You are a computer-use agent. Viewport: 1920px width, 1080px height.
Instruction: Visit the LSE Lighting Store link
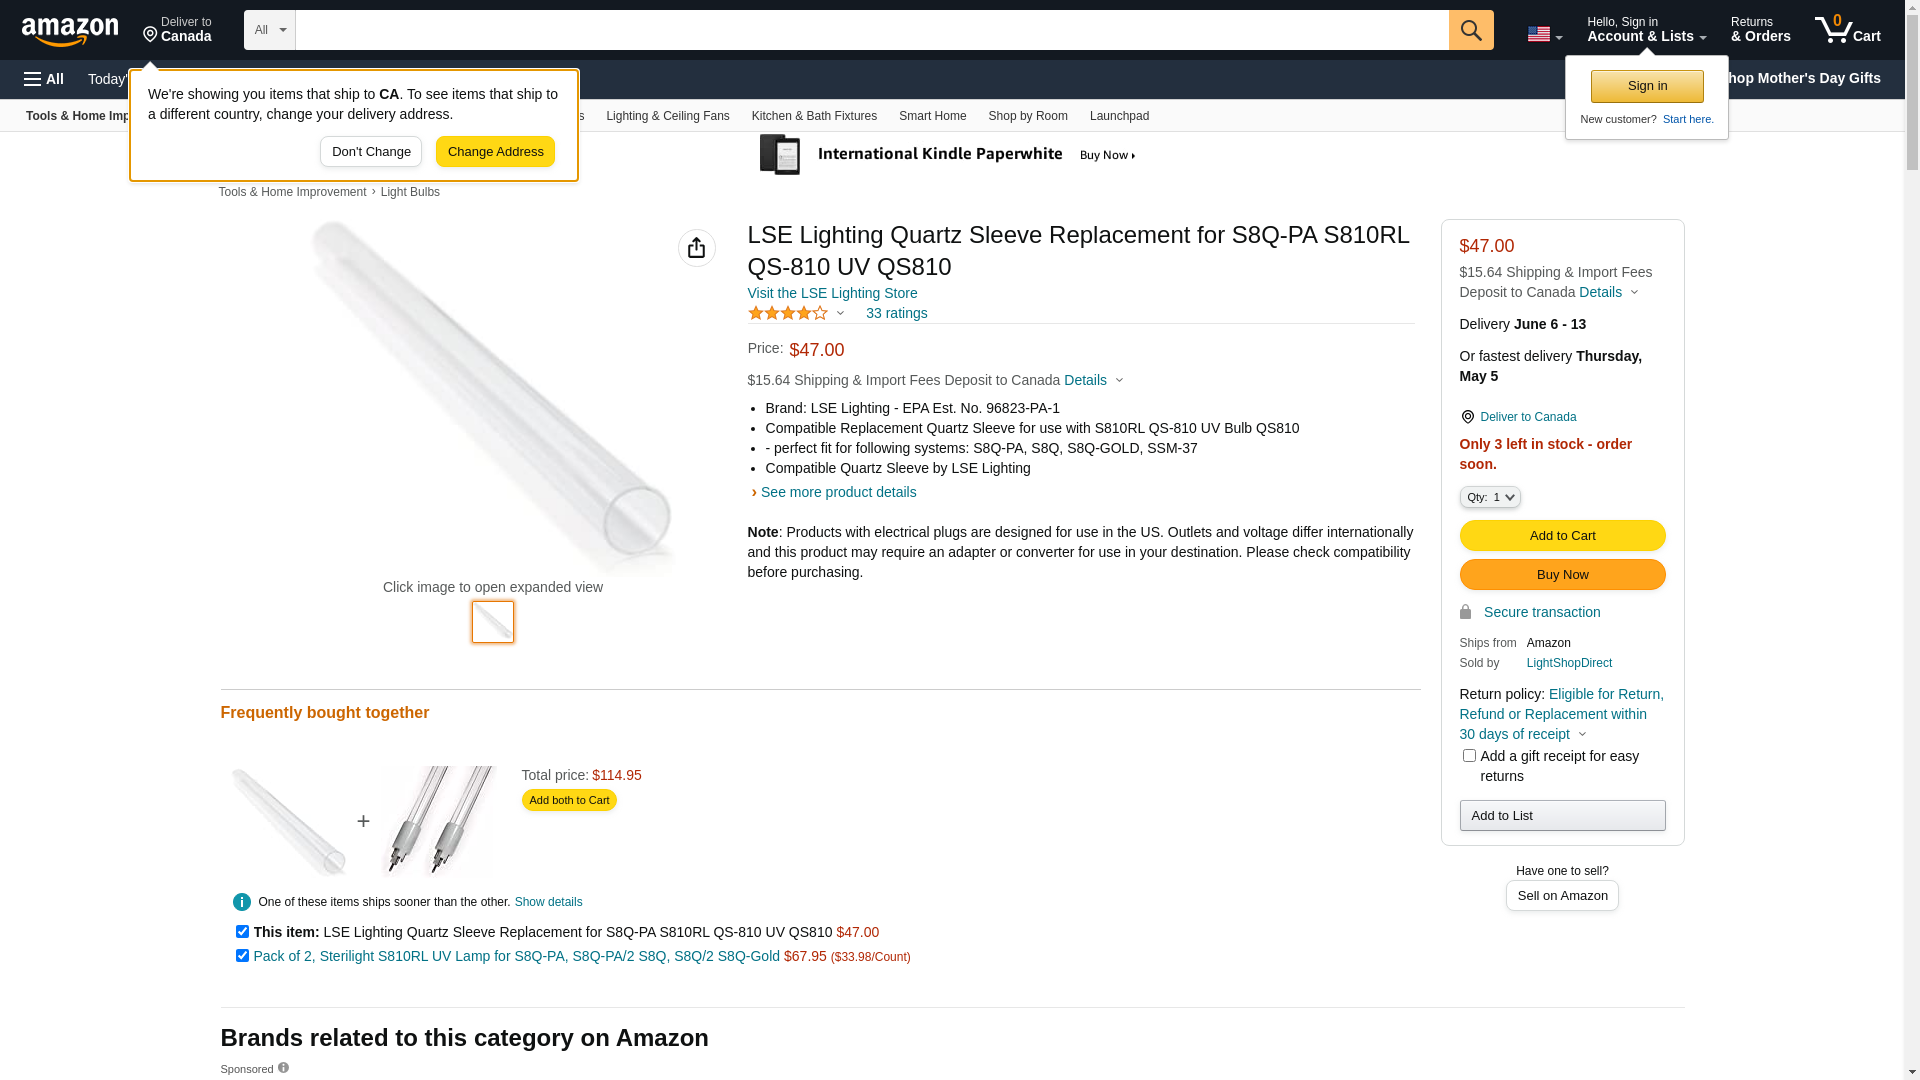(x=832, y=293)
